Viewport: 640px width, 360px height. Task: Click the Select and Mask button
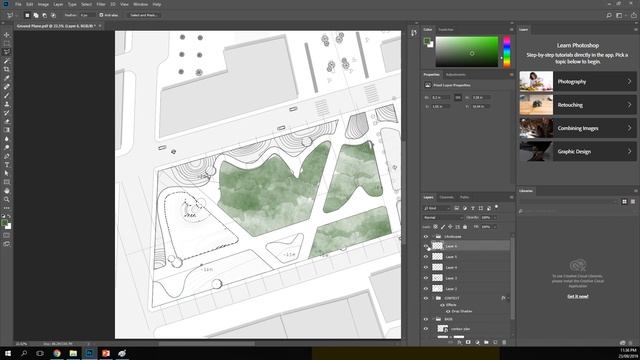click(143, 15)
